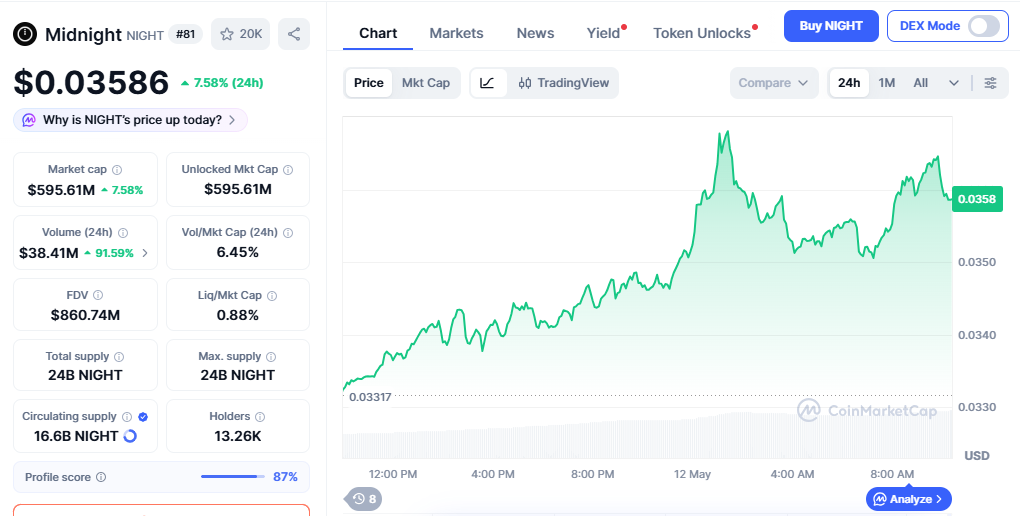The image size is (1020, 516).
Task: Click the USD currency axis label
Action: pyautogui.click(x=976, y=455)
